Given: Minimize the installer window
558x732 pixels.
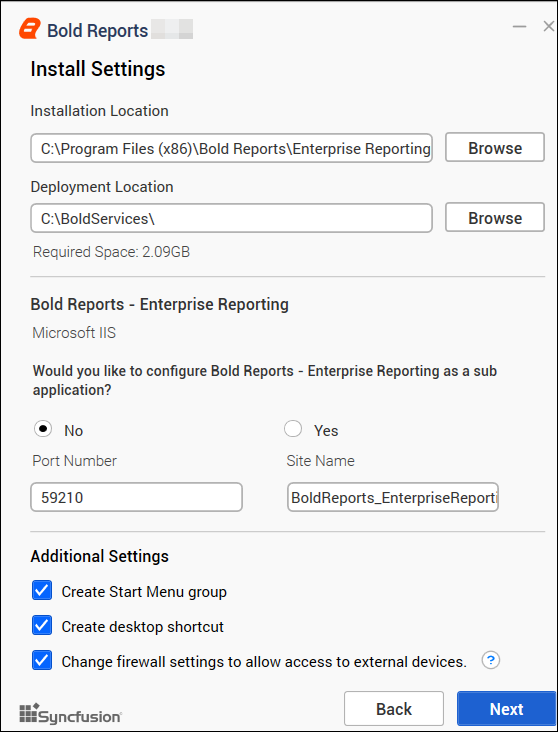Looking at the screenshot, I should (519, 27).
